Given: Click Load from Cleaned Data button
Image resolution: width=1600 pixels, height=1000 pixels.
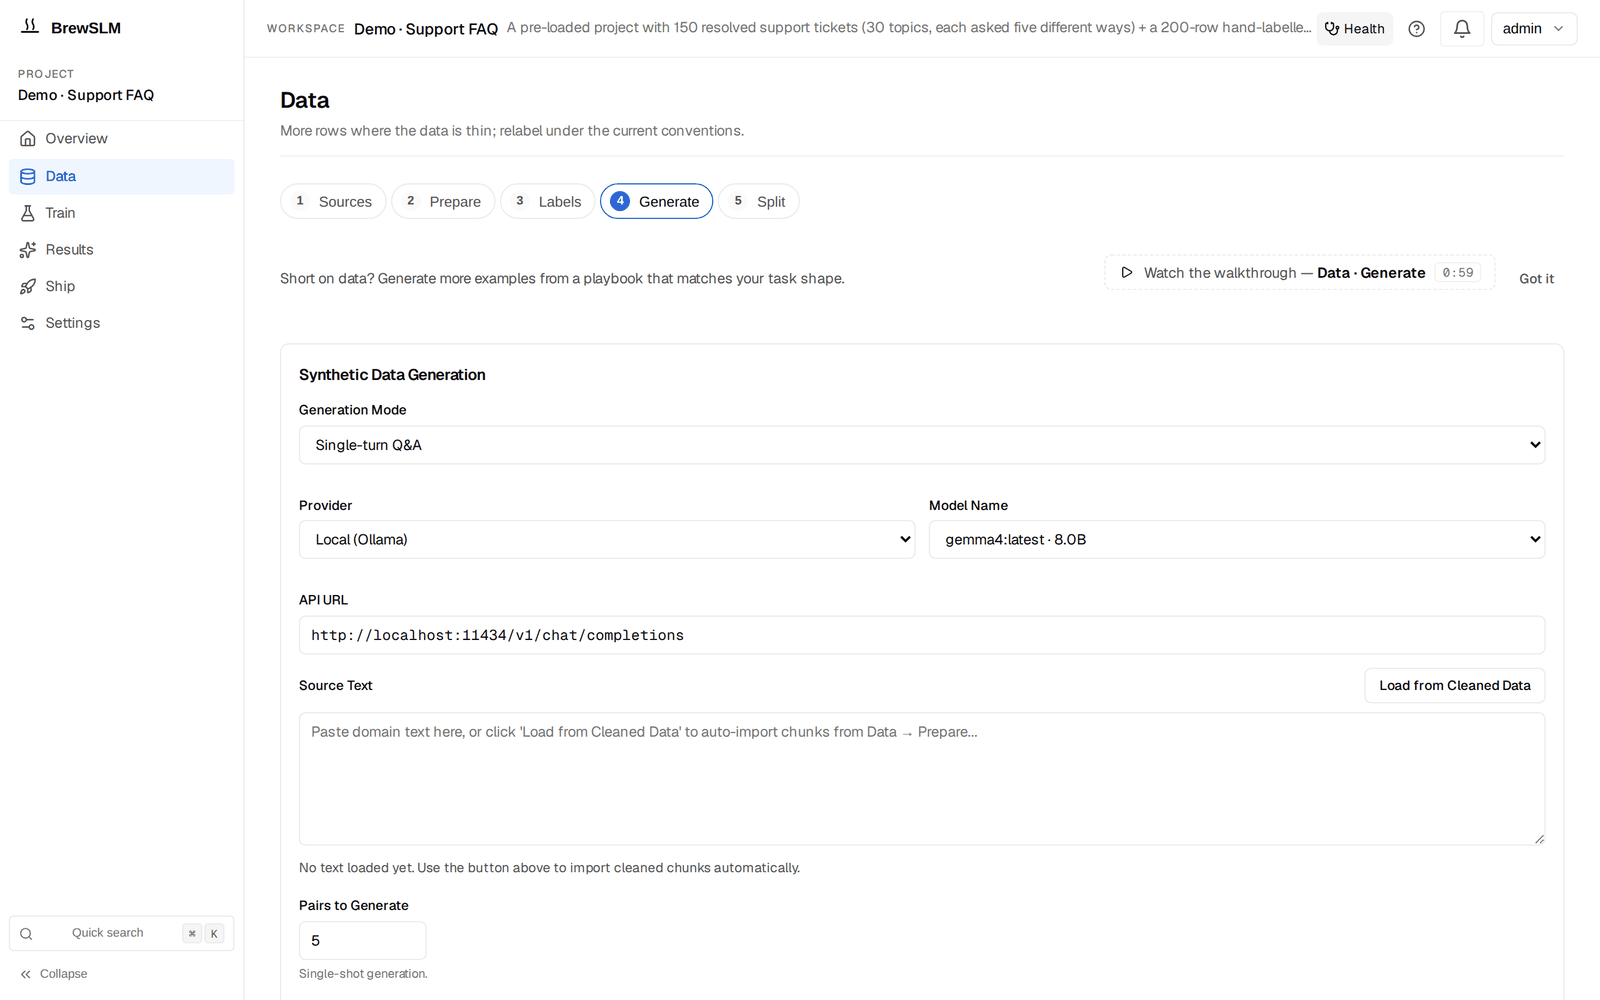Looking at the screenshot, I should (1454, 685).
